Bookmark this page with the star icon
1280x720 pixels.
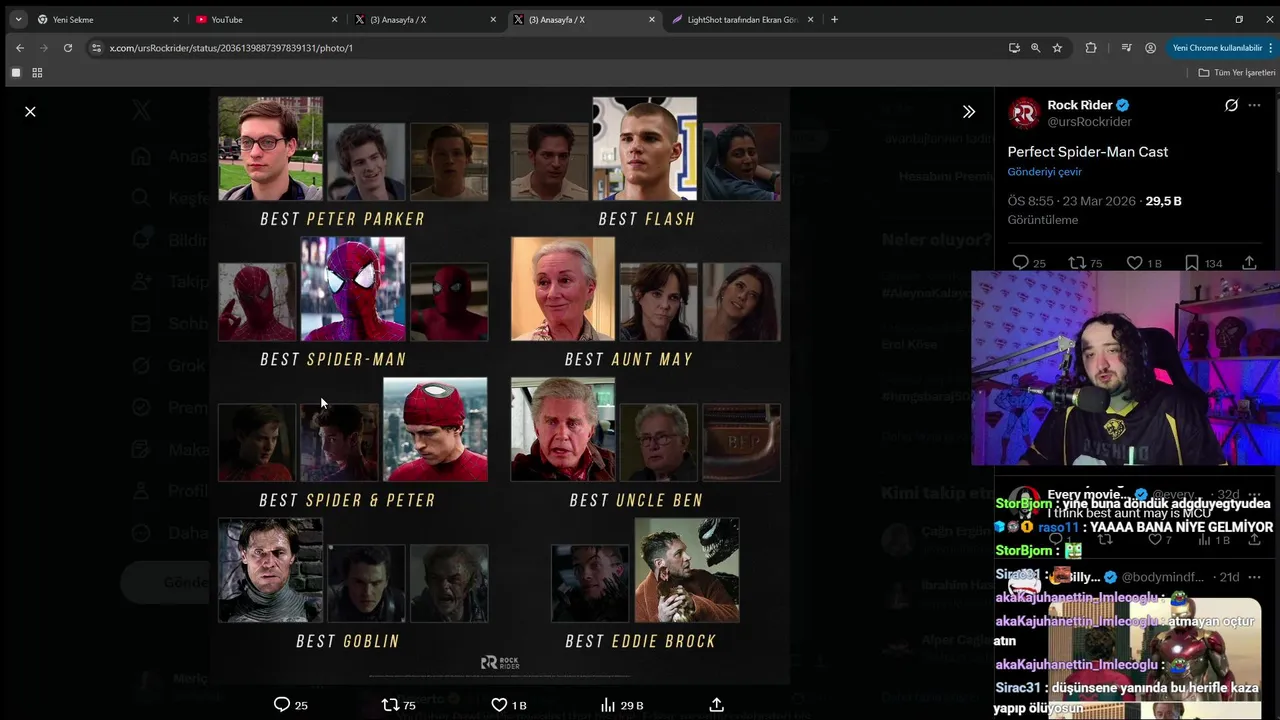pyautogui.click(x=1057, y=47)
